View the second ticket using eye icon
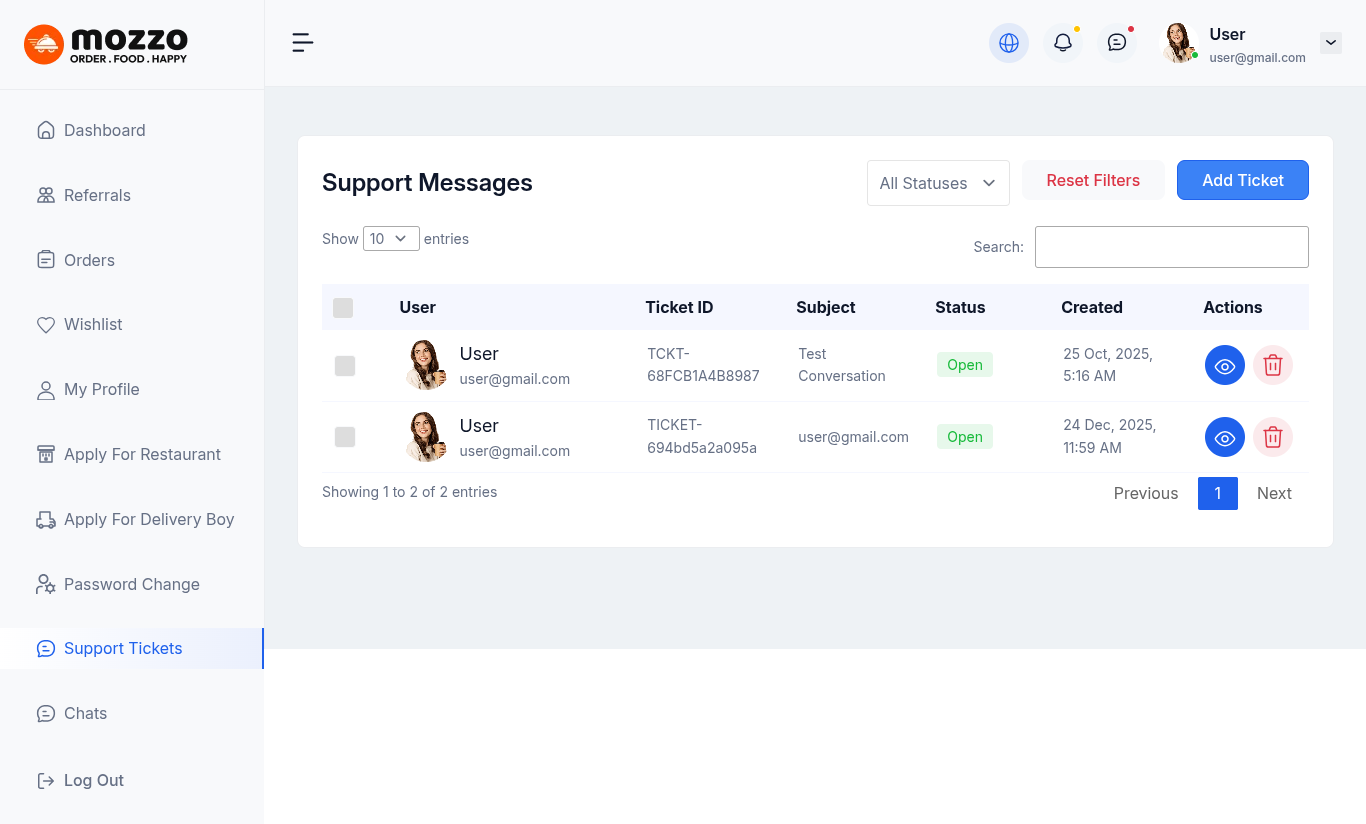The width and height of the screenshot is (1366, 824). point(1224,438)
